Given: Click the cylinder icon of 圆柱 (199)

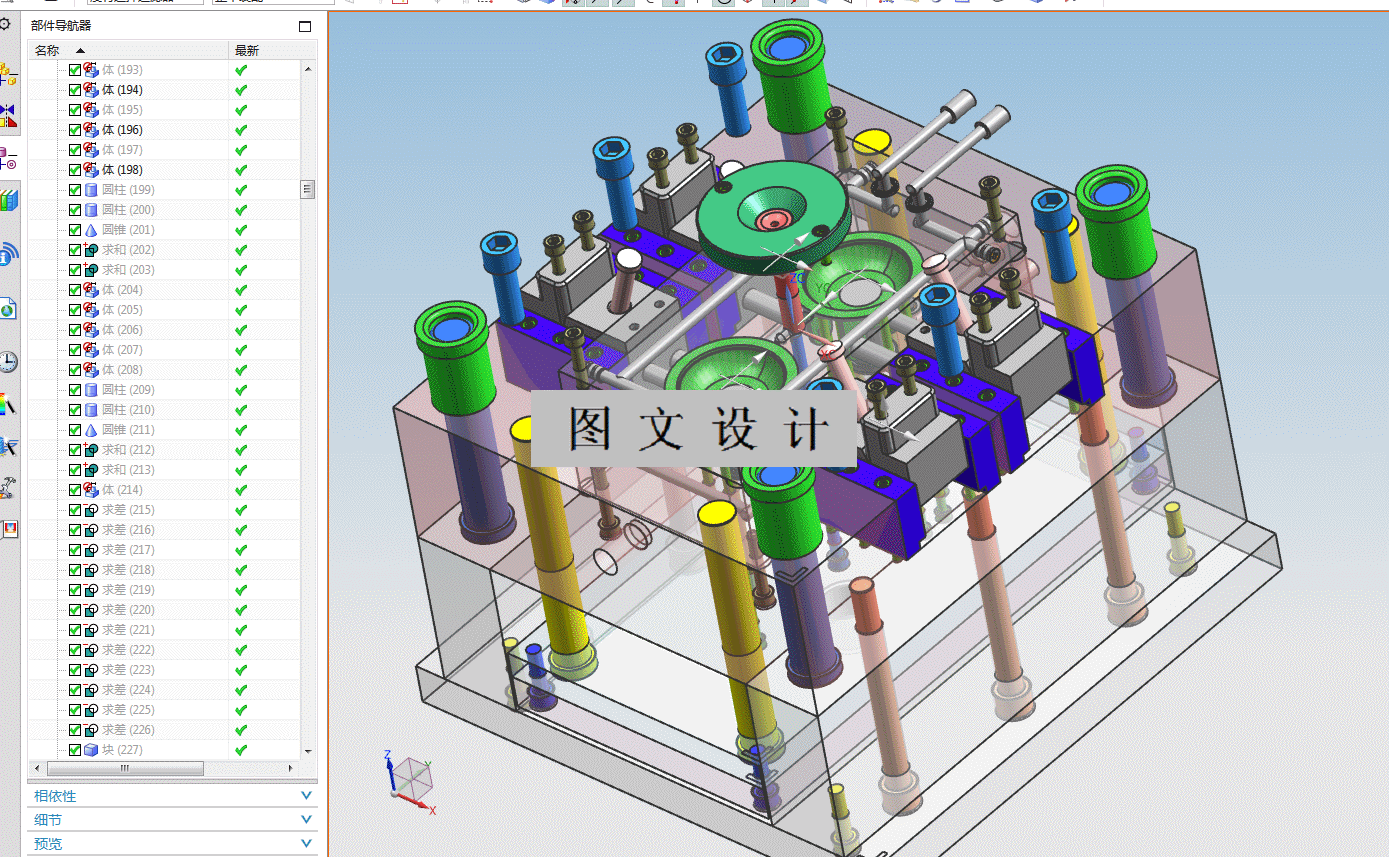Looking at the screenshot, I should (x=91, y=190).
